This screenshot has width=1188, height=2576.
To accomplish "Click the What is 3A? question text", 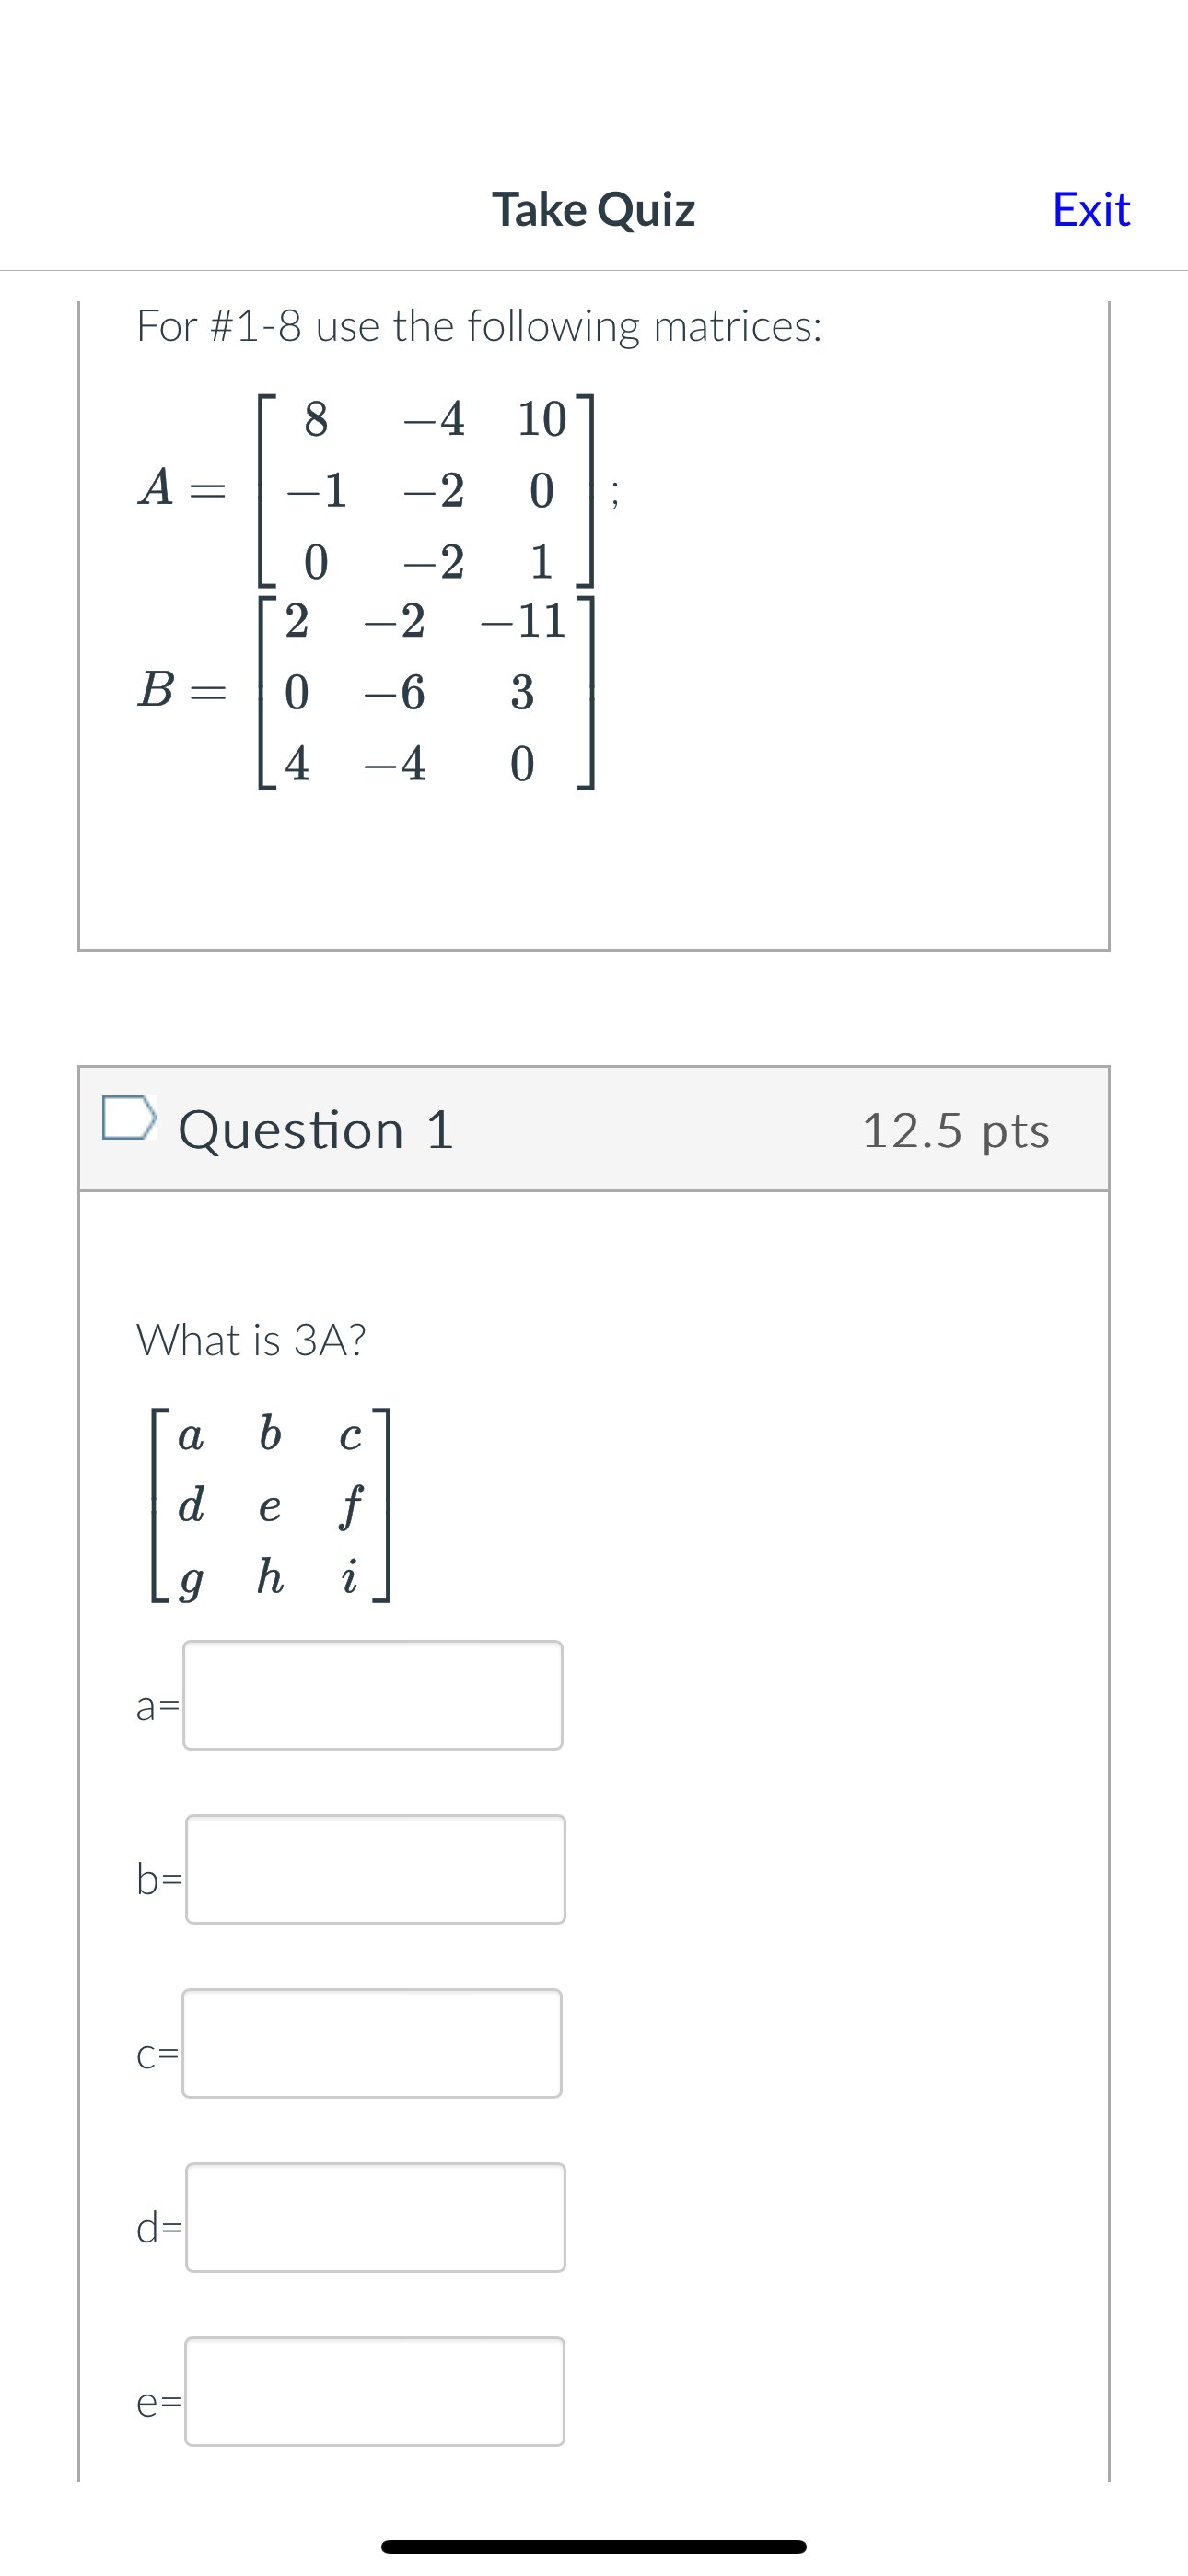I will 251,1341.
